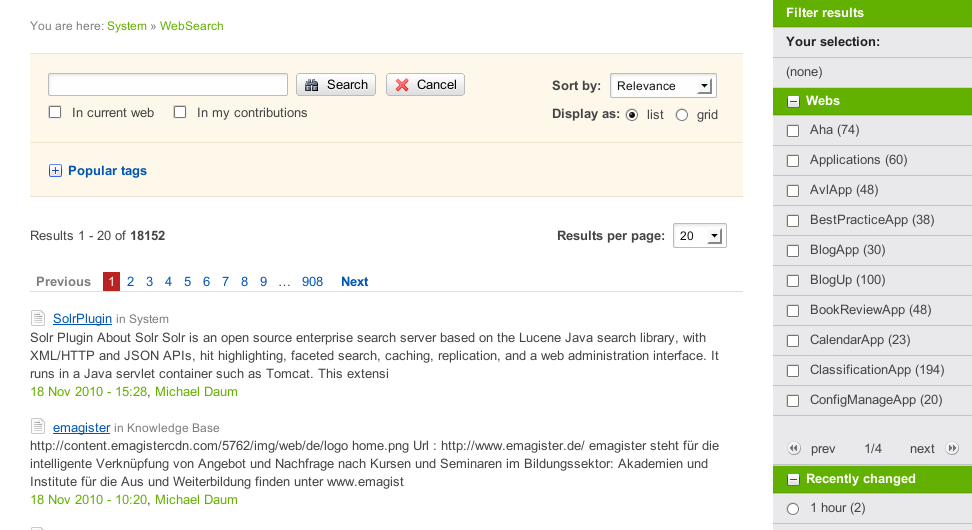The height and width of the screenshot is (530, 972).
Task: Click the document icon beside emagister result
Action: coord(38,427)
